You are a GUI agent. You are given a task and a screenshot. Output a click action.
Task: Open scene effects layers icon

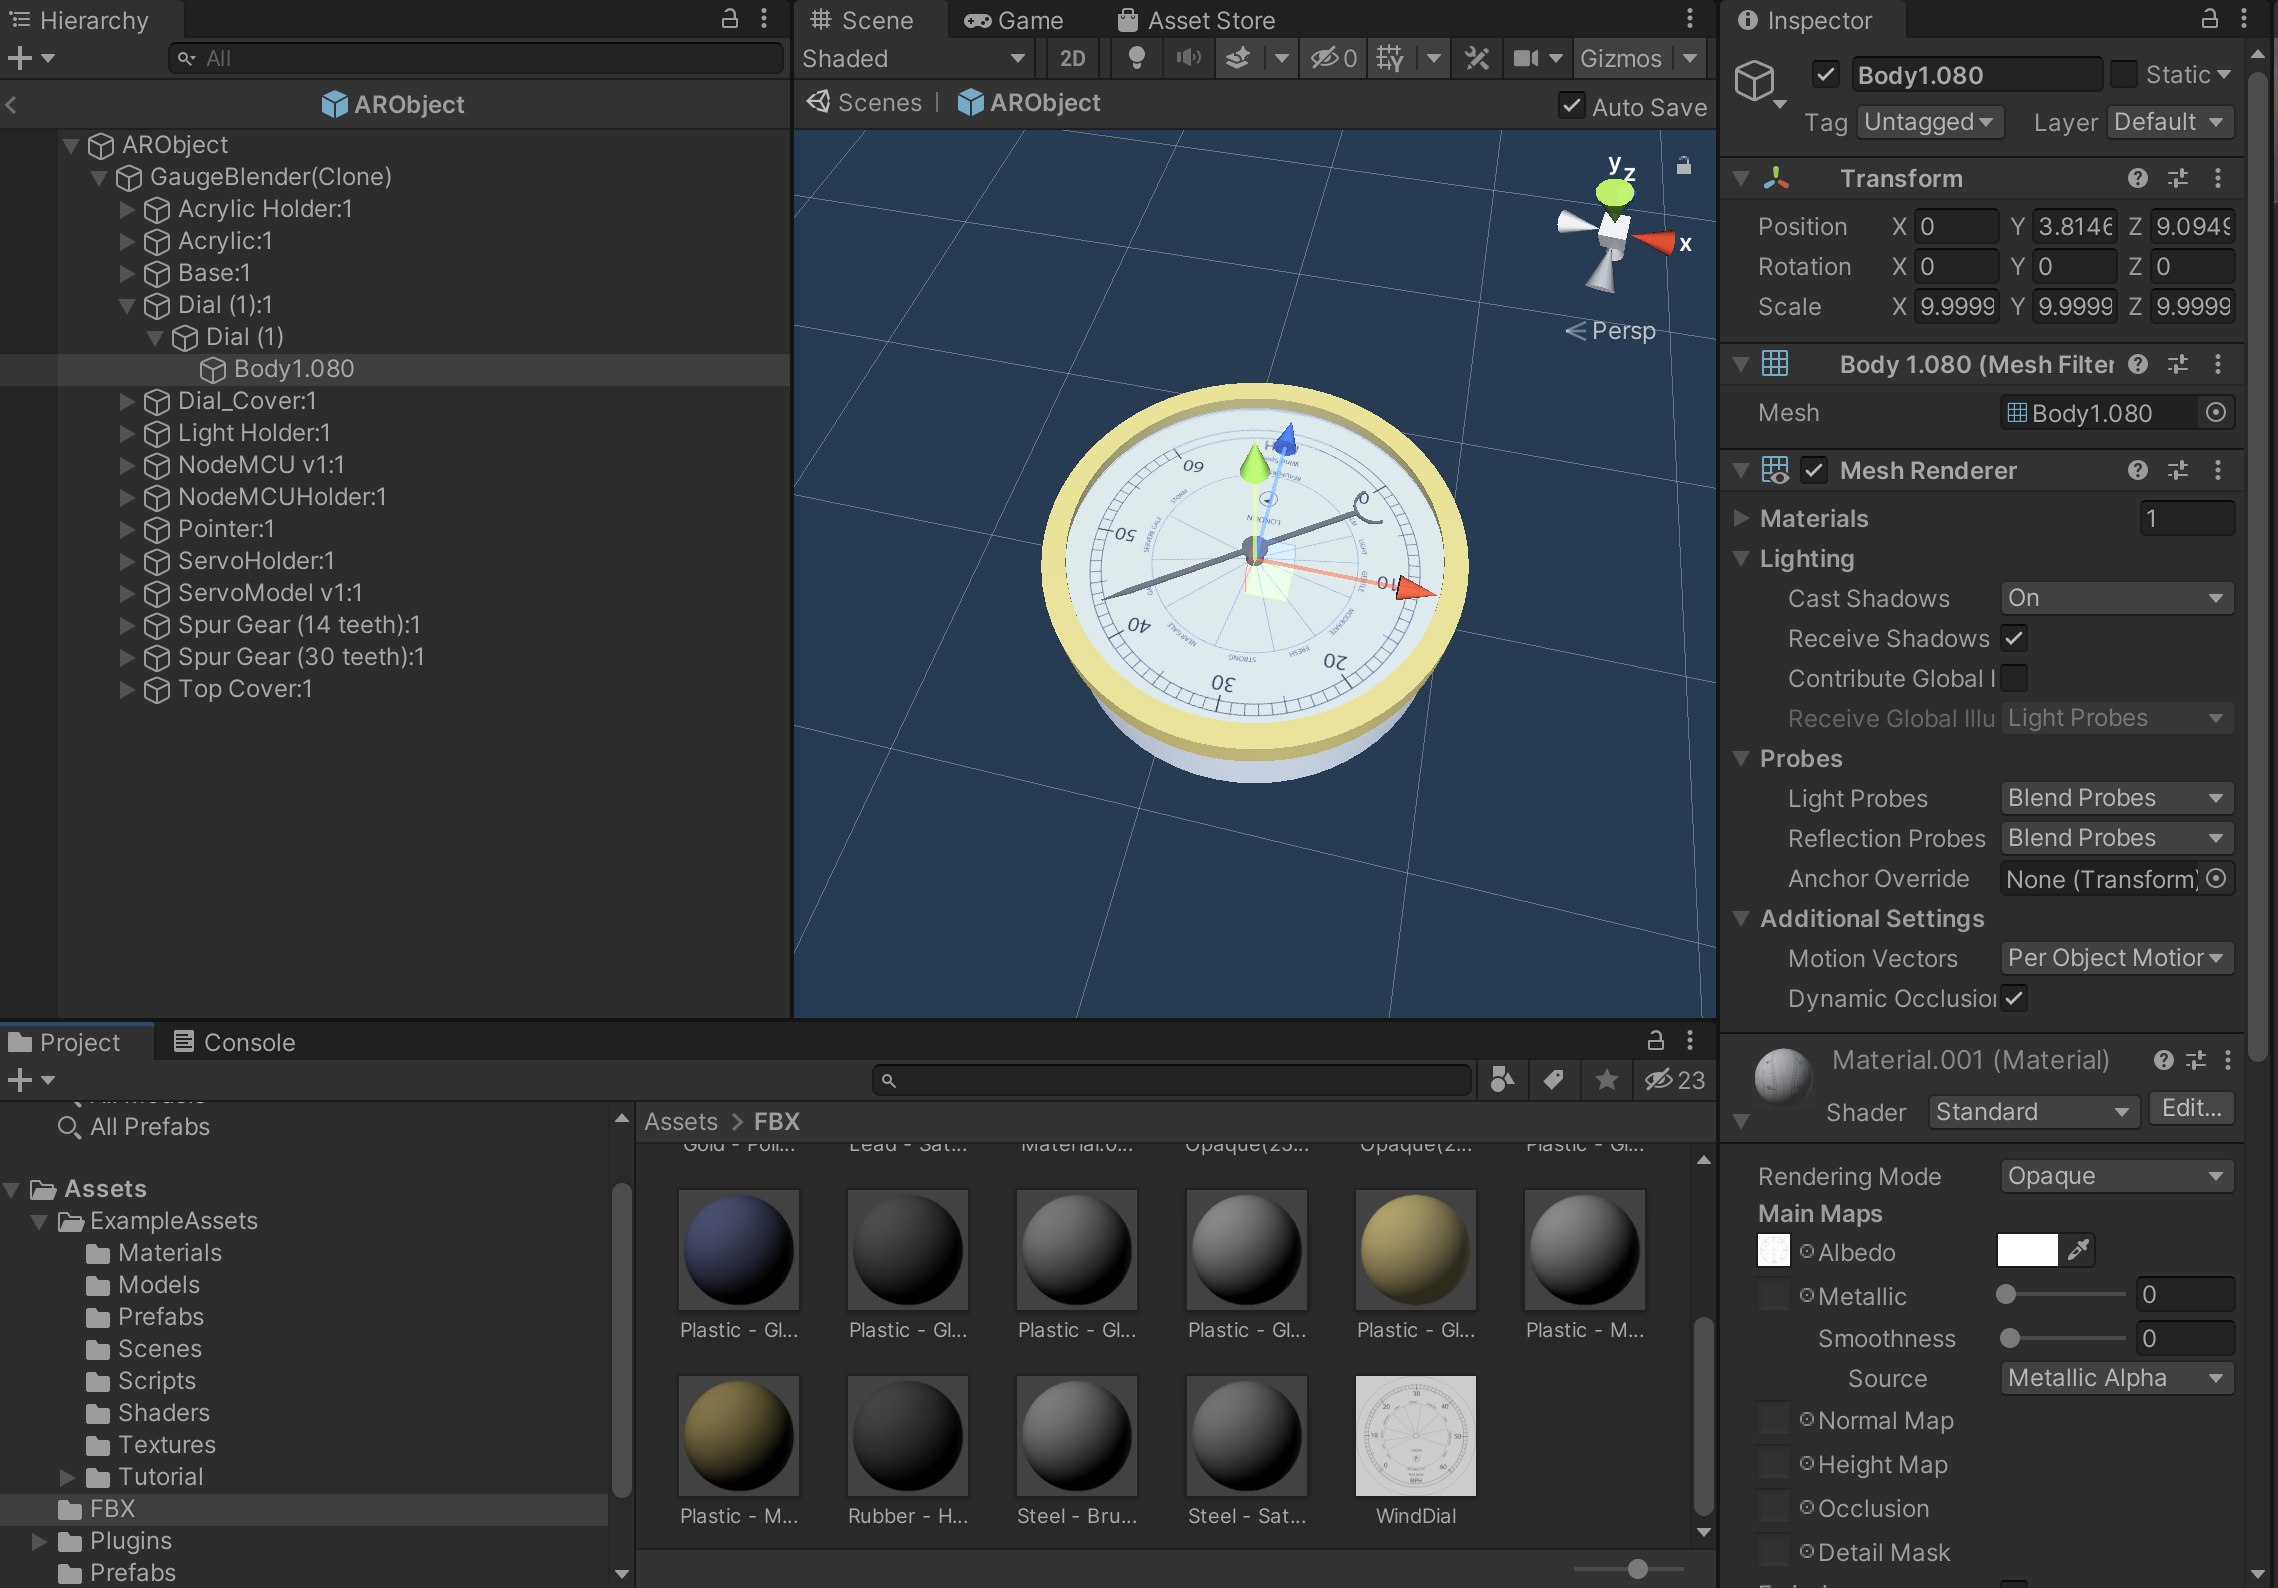1238,58
